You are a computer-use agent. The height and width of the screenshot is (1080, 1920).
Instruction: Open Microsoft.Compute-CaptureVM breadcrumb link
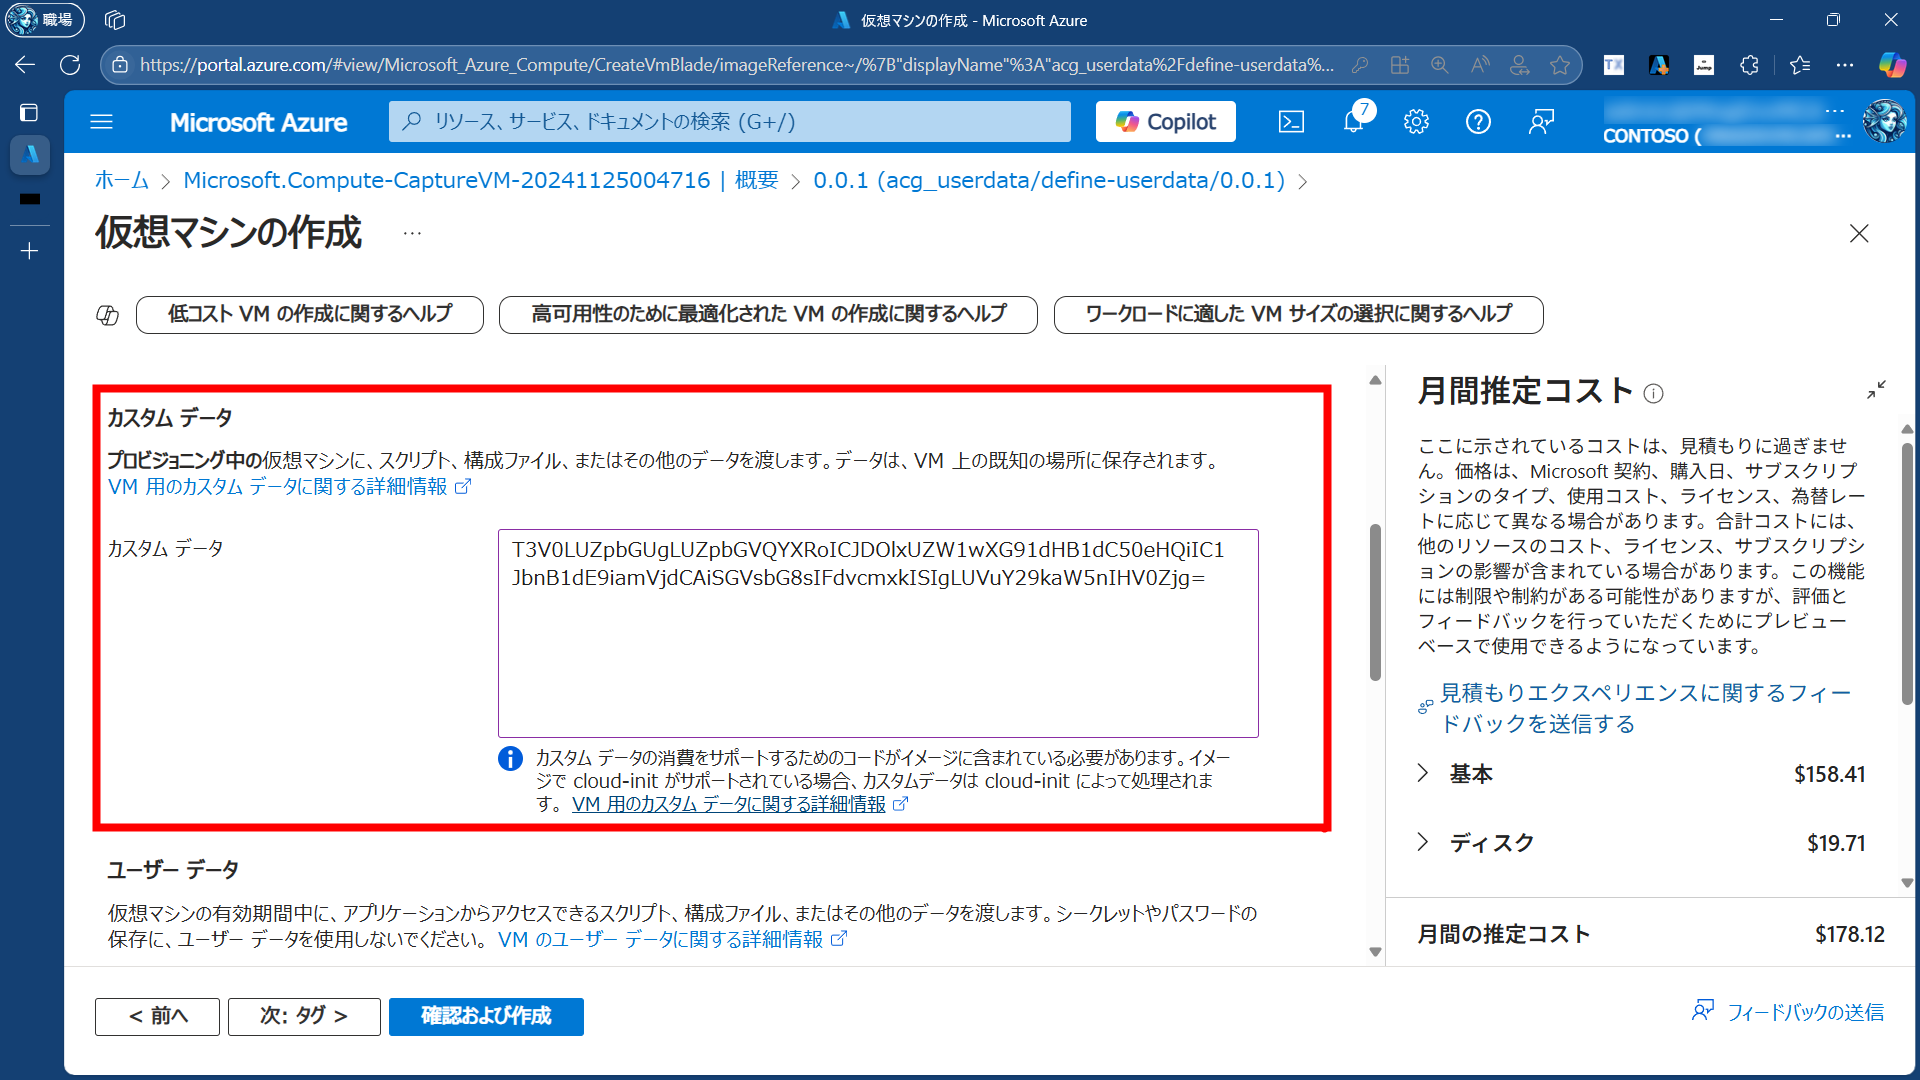(x=446, y=180)
